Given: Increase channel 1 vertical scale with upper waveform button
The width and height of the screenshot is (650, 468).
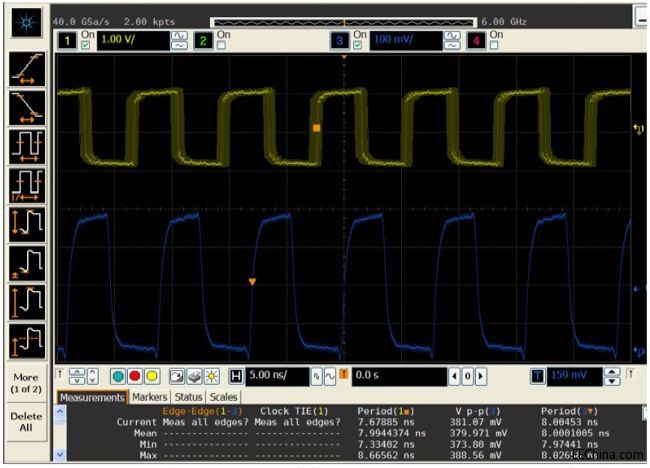Looking at the screenshot, I should pyautogui.click(x=179, y=36).
